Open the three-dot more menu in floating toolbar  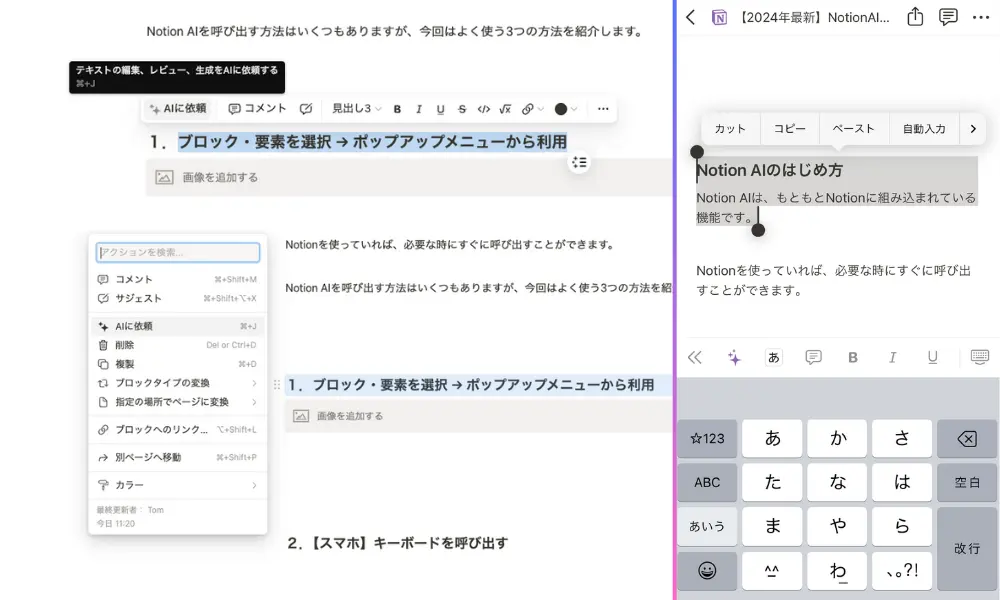[603, 109]
